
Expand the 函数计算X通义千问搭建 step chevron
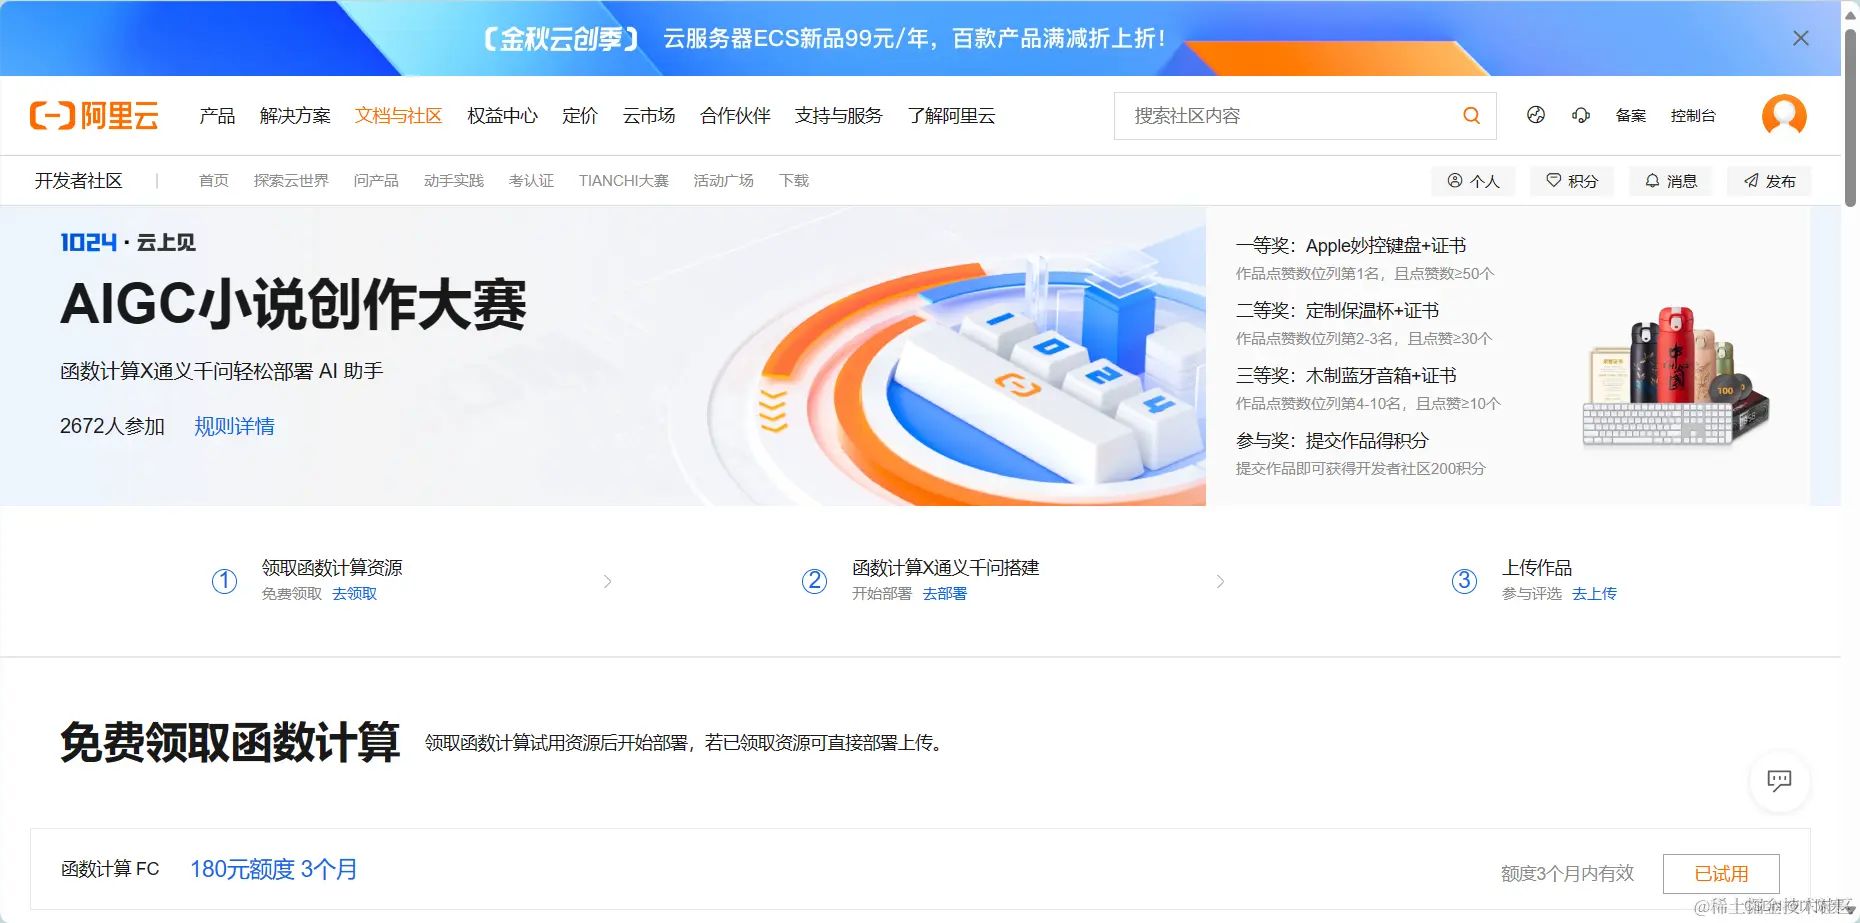tap(1220, 581)
